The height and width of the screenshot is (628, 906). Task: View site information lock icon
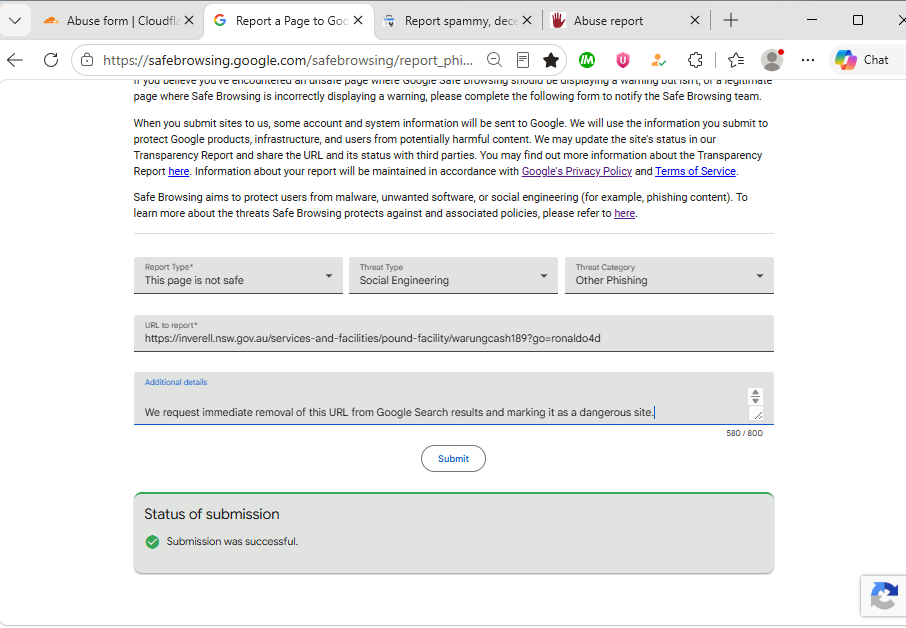coord(87,60)
